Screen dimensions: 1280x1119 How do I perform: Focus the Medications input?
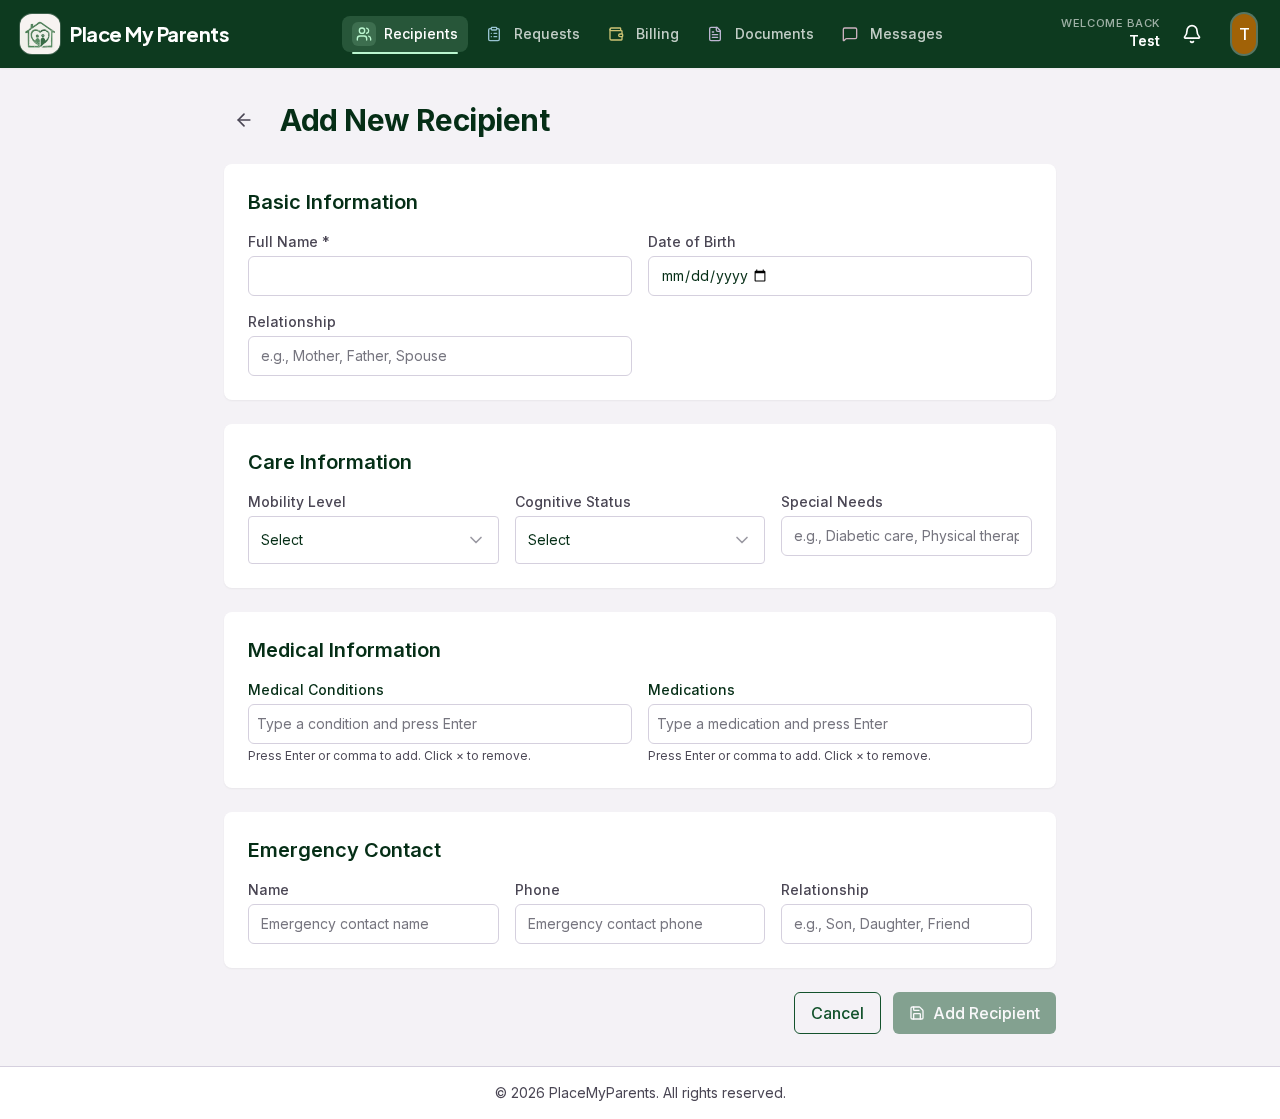pos(840,724)
